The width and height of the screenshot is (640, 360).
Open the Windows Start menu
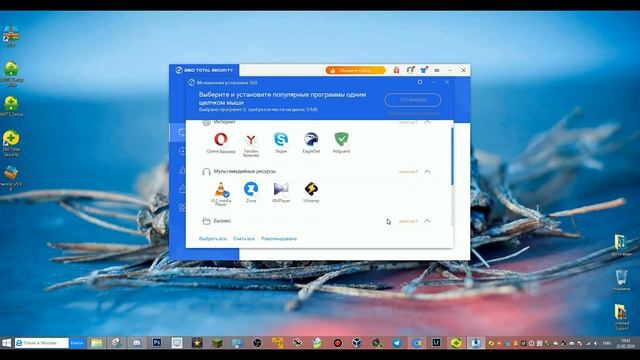tap(7, 343)
